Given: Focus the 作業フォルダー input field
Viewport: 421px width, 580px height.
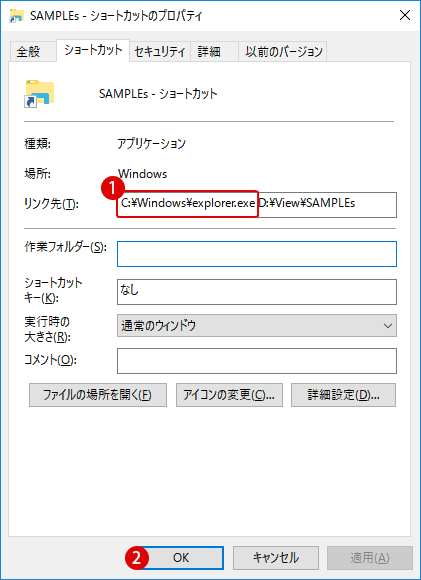Looking at the screenshot, I should [257, 254].
